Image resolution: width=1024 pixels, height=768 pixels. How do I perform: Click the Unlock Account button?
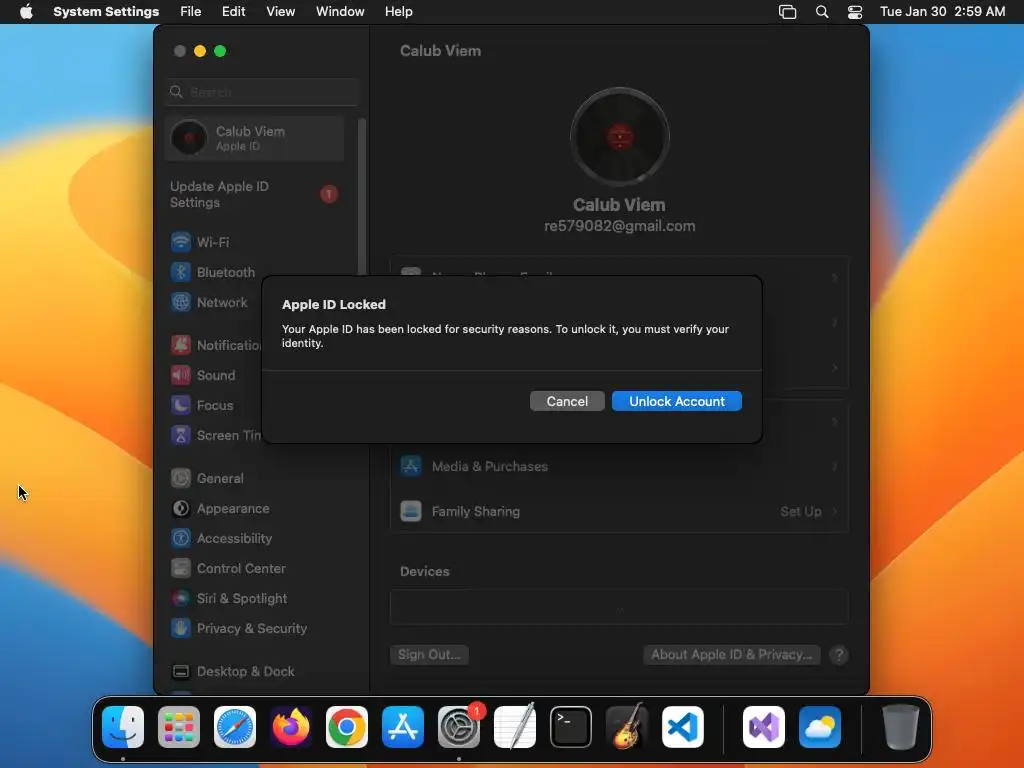click(677, 401)
